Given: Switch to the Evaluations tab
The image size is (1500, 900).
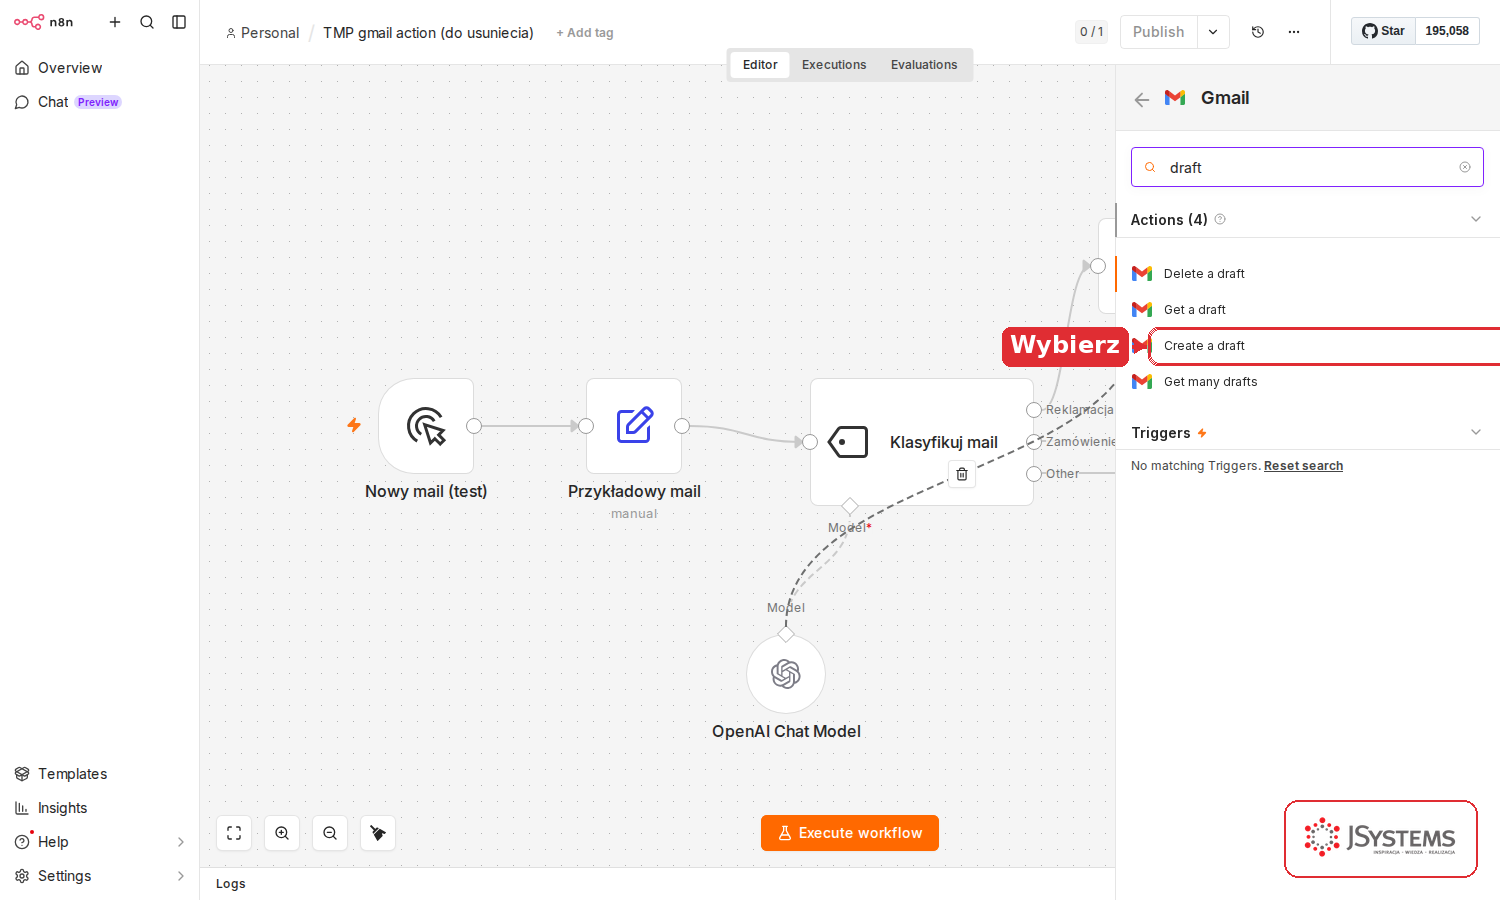Looking at the screenshot, I should point(924,65).
